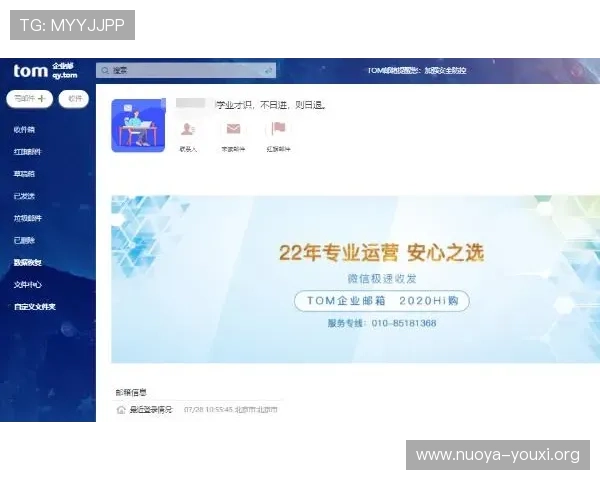Compose a new message with 写邮件 button
The width and height of the screenshot is (600, 480).
(x=29, y=99)
